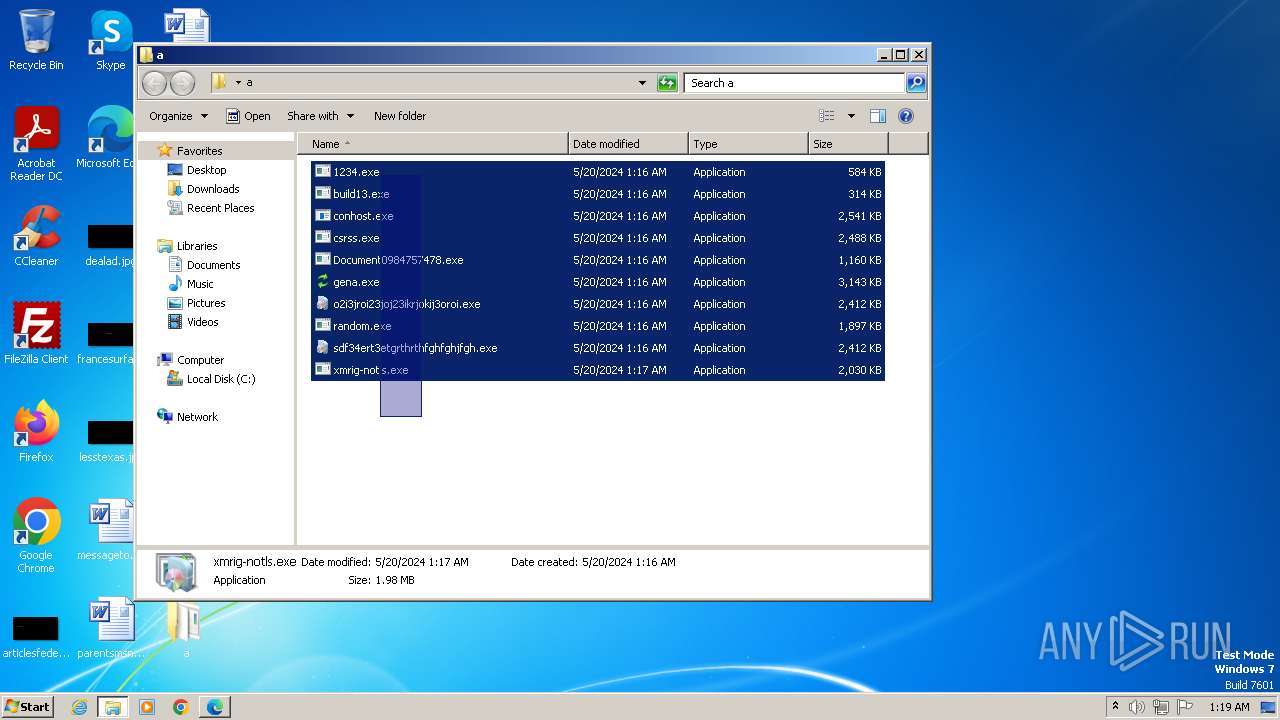Click the Open toolbar button
1280x720 pixels.
pyautogui.click(x=248, y=116)
